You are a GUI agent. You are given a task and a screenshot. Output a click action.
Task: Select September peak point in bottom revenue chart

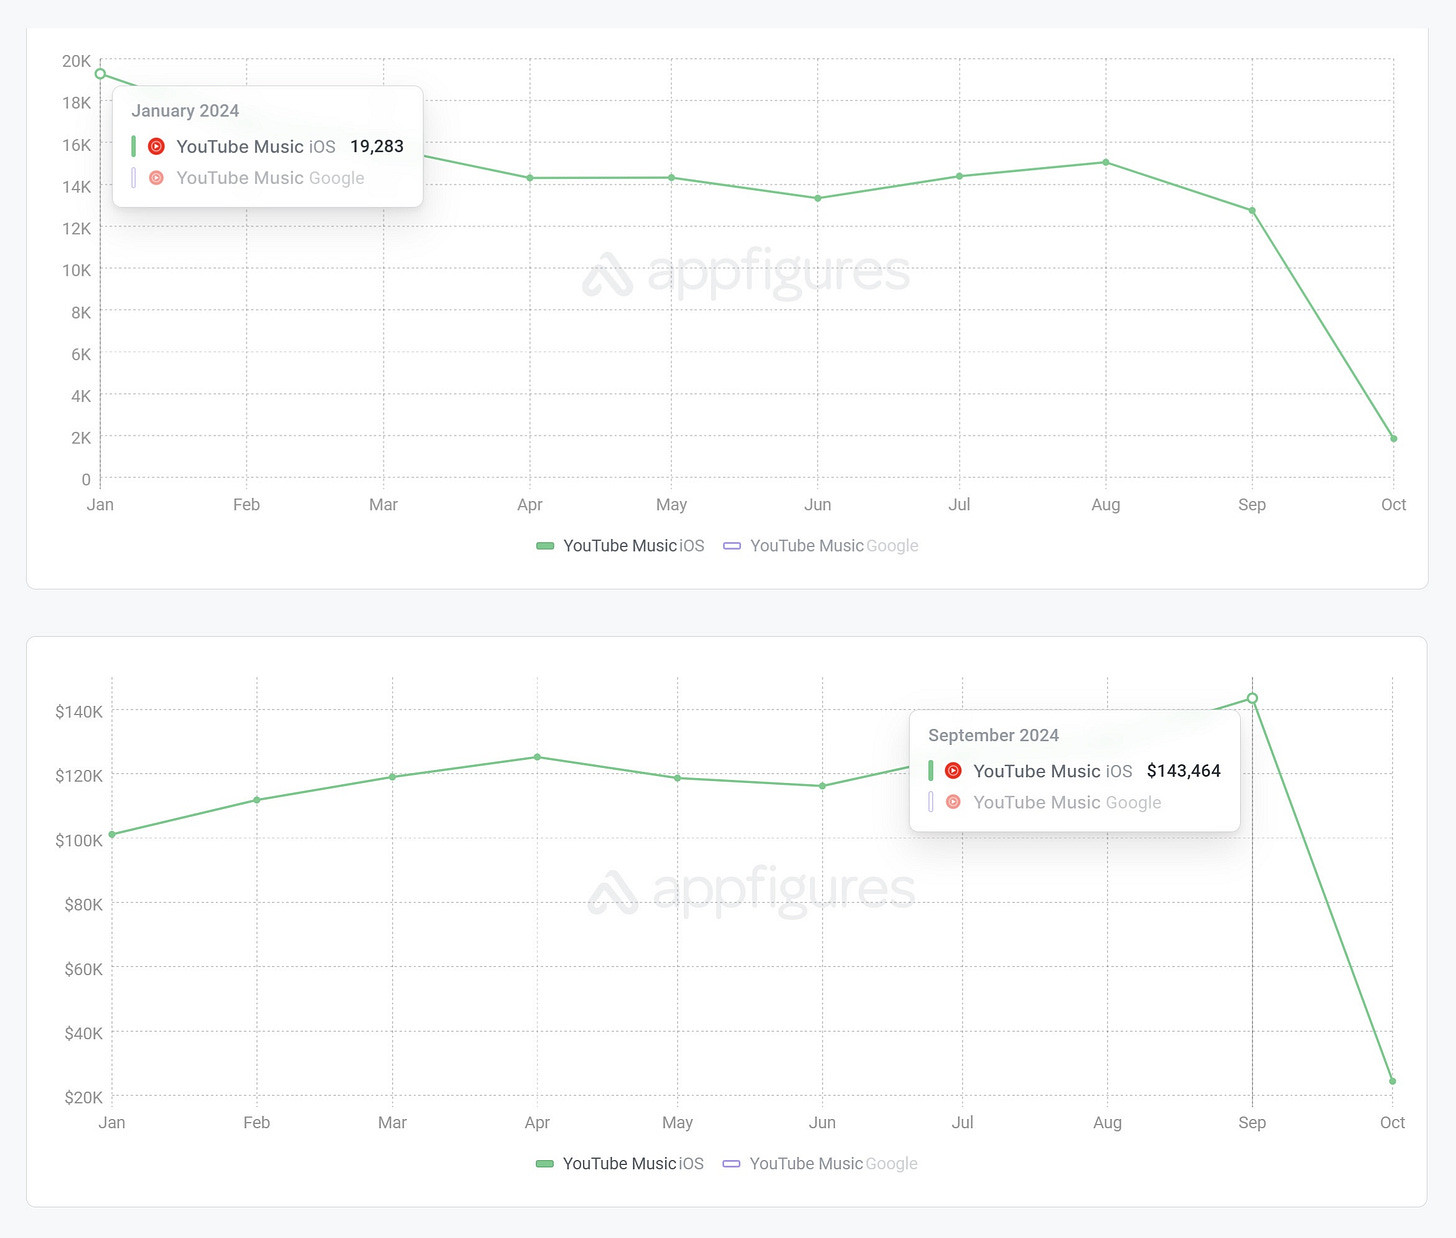[1252, 698]
